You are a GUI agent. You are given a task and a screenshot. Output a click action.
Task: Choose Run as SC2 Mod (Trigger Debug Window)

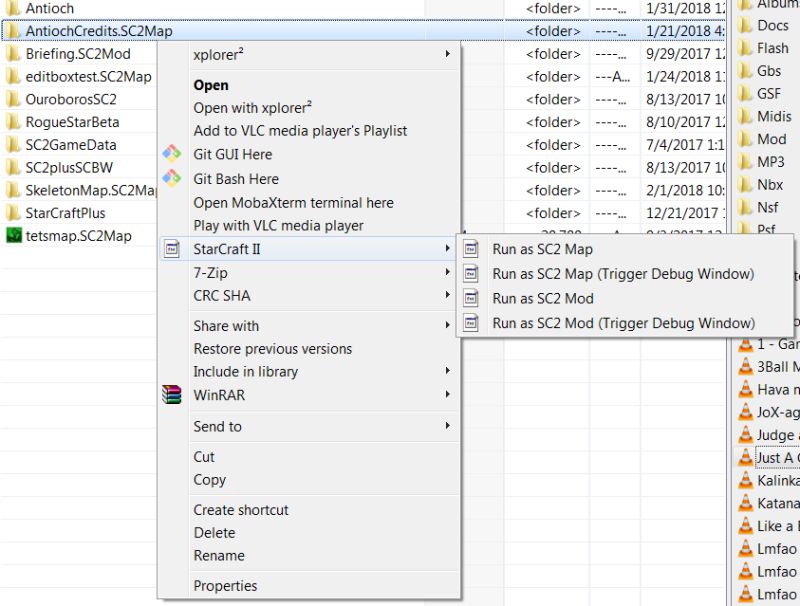[623, 323]
